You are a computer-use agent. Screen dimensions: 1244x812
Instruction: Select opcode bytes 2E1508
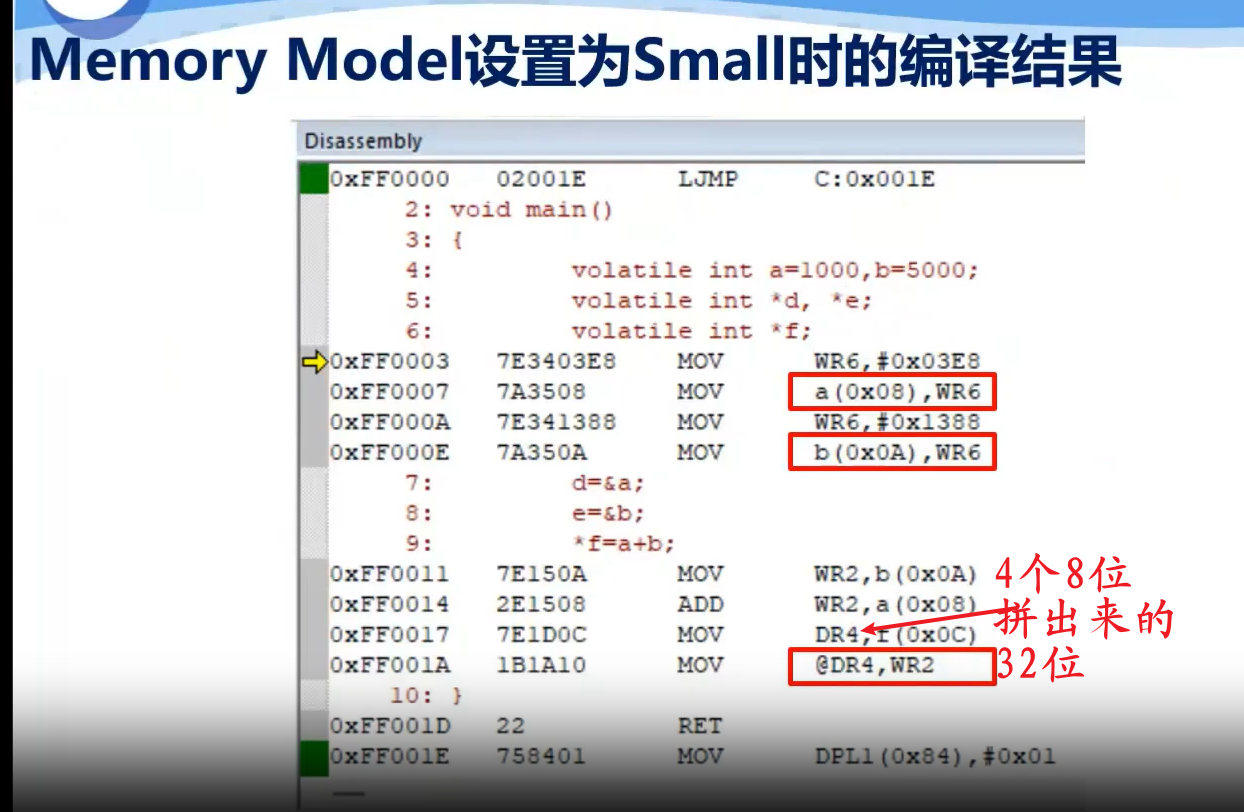(541, 604)
